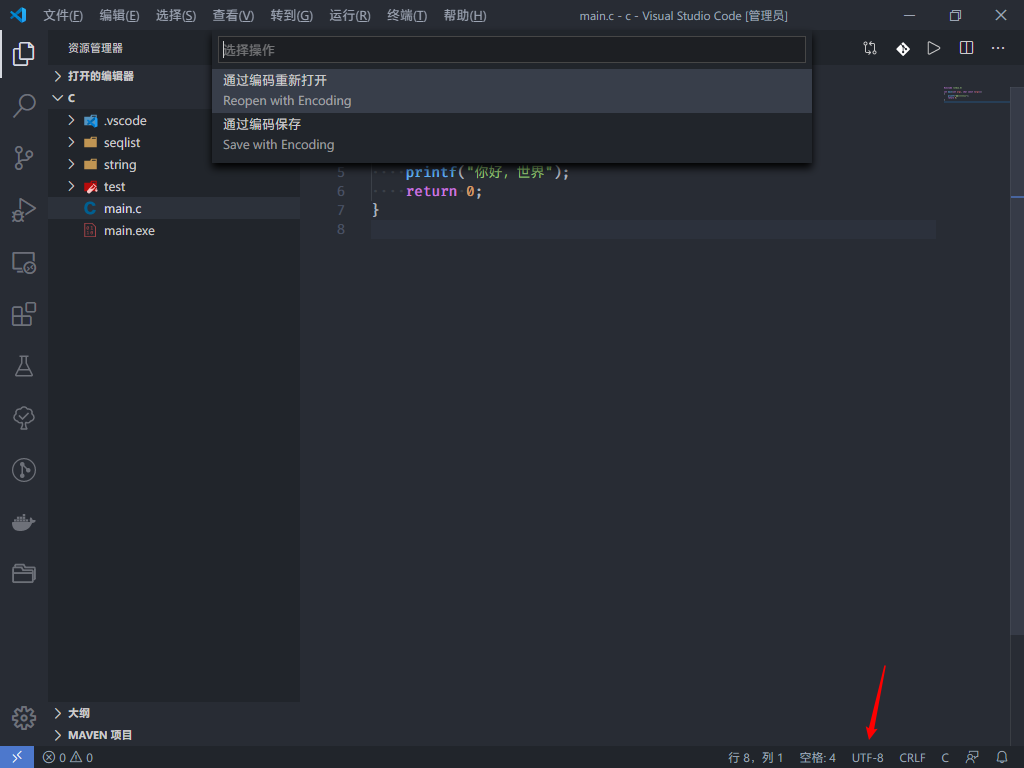
Task: Open the Manage gear settings icon
Action: [24, 717]
